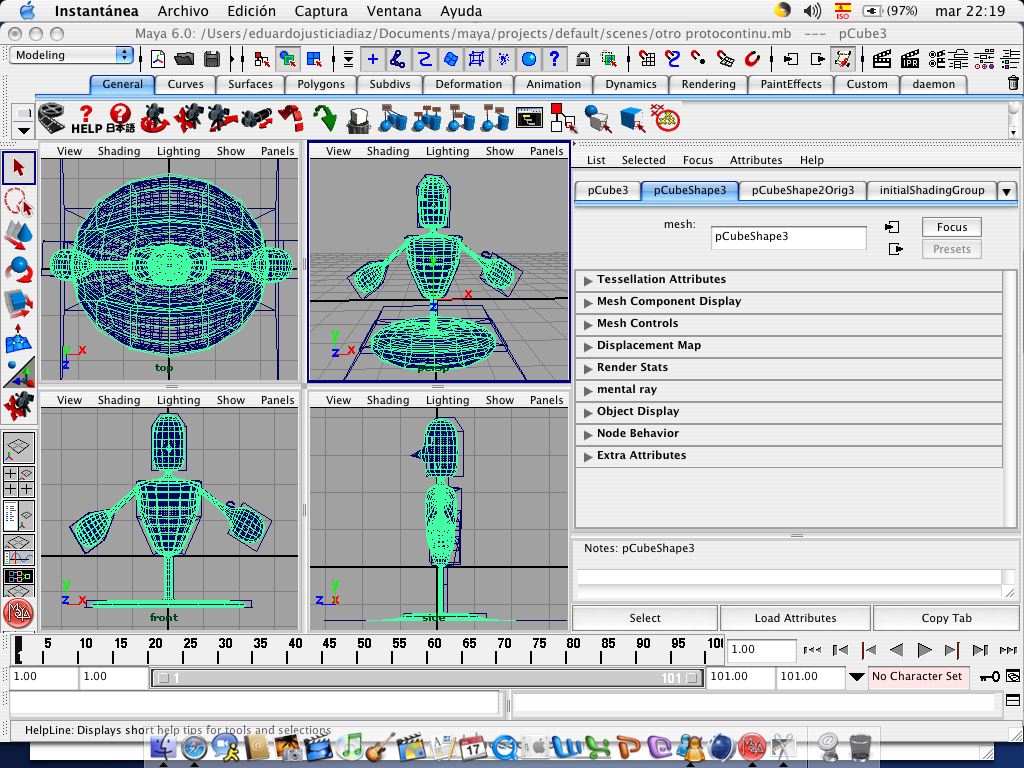Open the Japanese help shelf button
This screenshot has width=1024, height=768.
pyautogui.click(x=120, y=120)
